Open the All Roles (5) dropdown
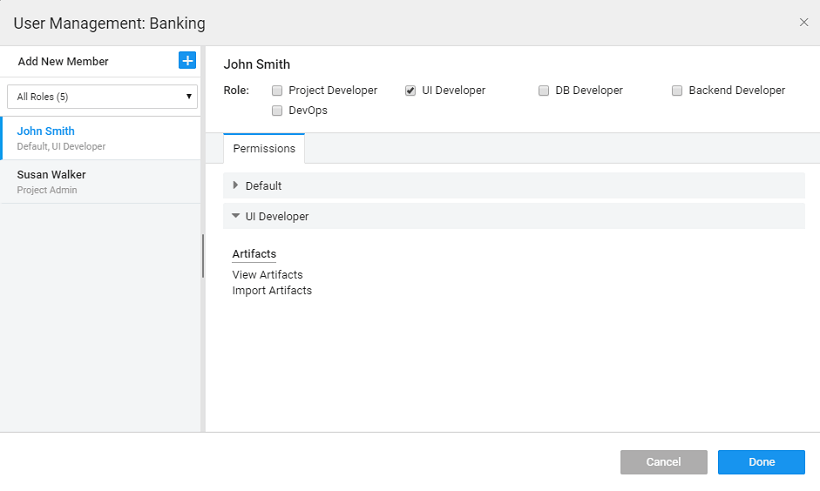Image resolution: width=820 pixels, height=491 pixels. click(x=101, y=97)
